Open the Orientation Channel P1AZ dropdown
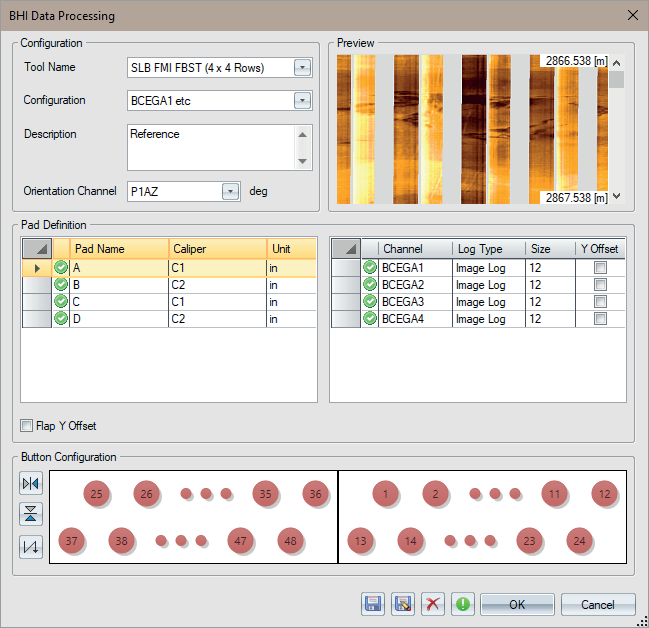The height and width of the screenshot is (628, 649). click(231, 191)
